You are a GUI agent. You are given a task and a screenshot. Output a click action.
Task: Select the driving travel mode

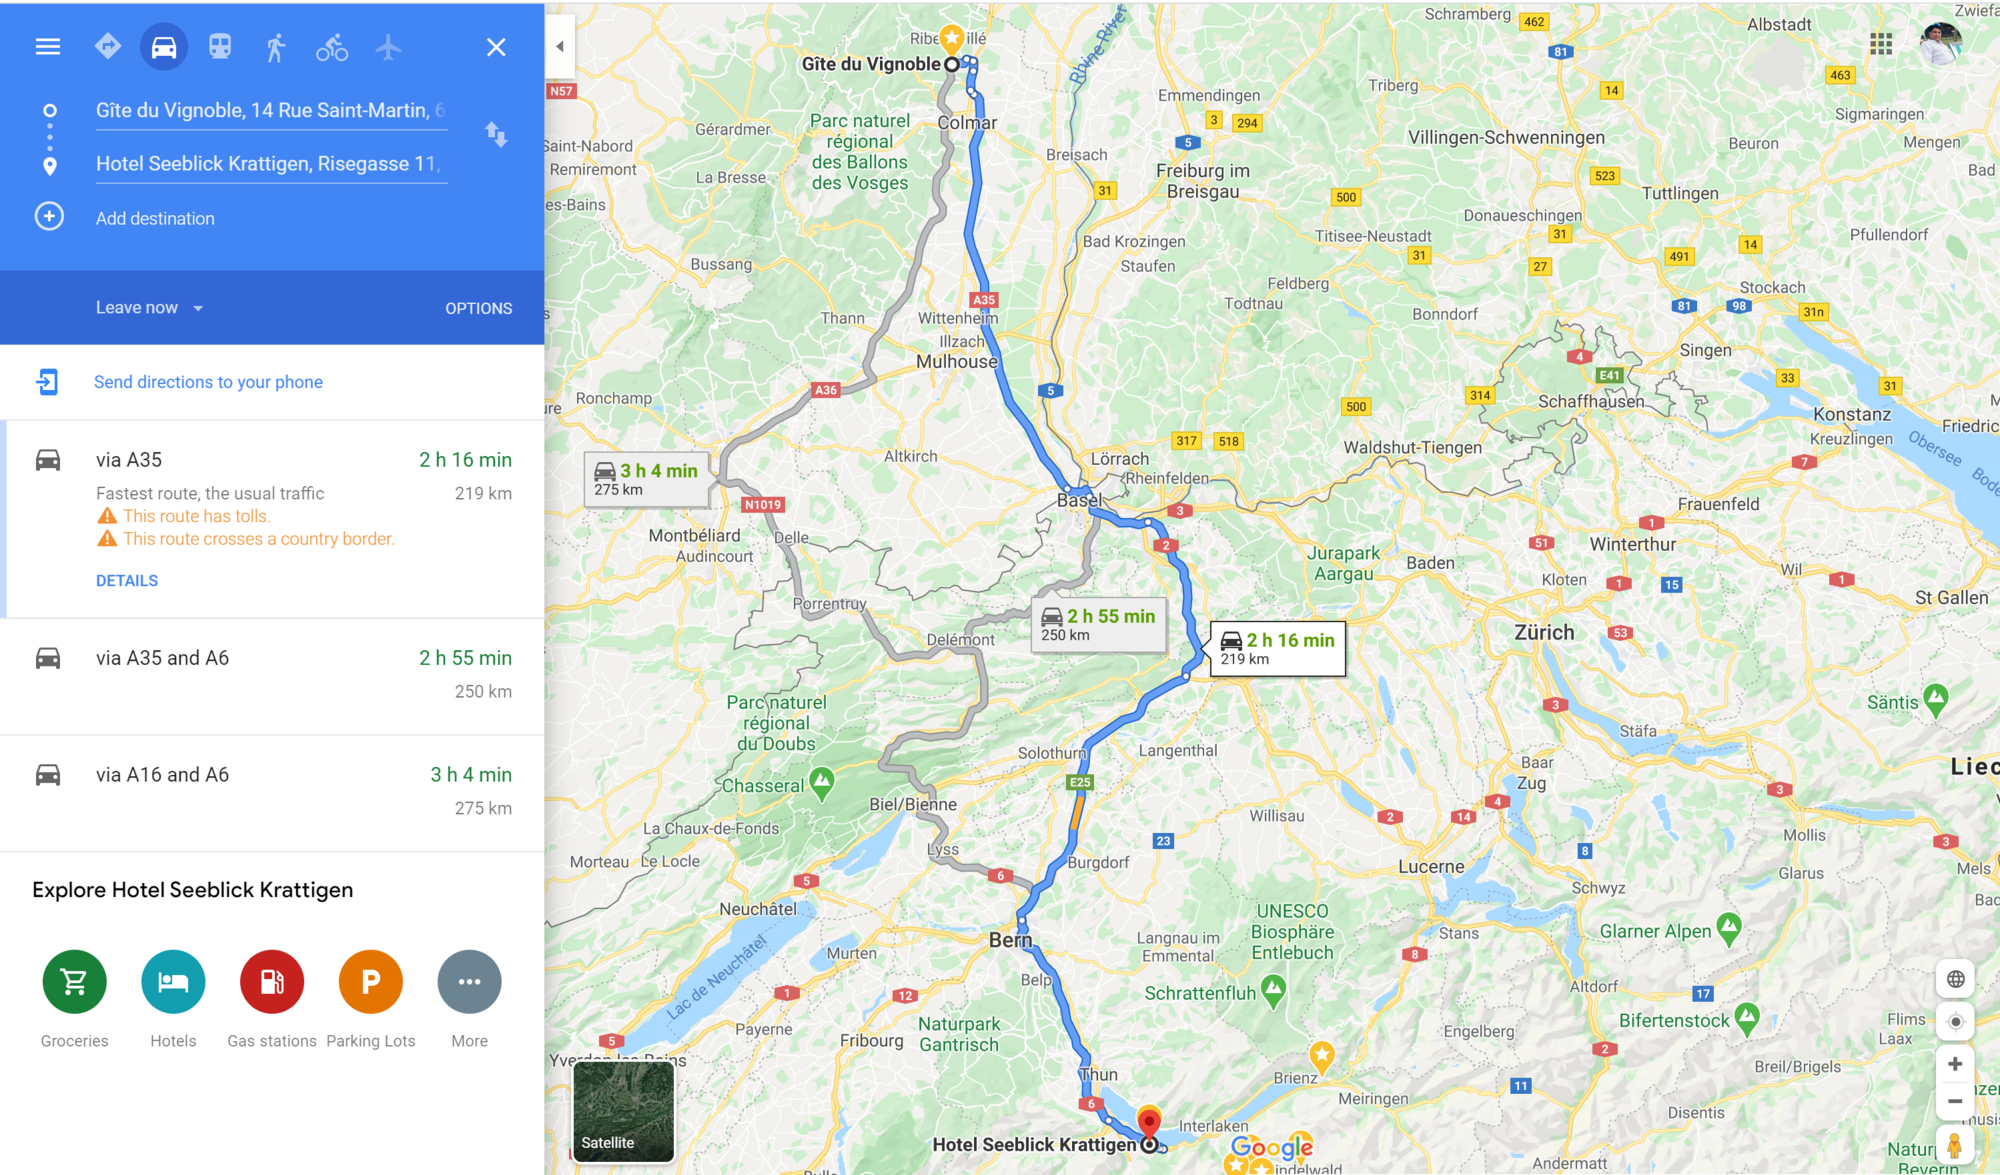164,47
